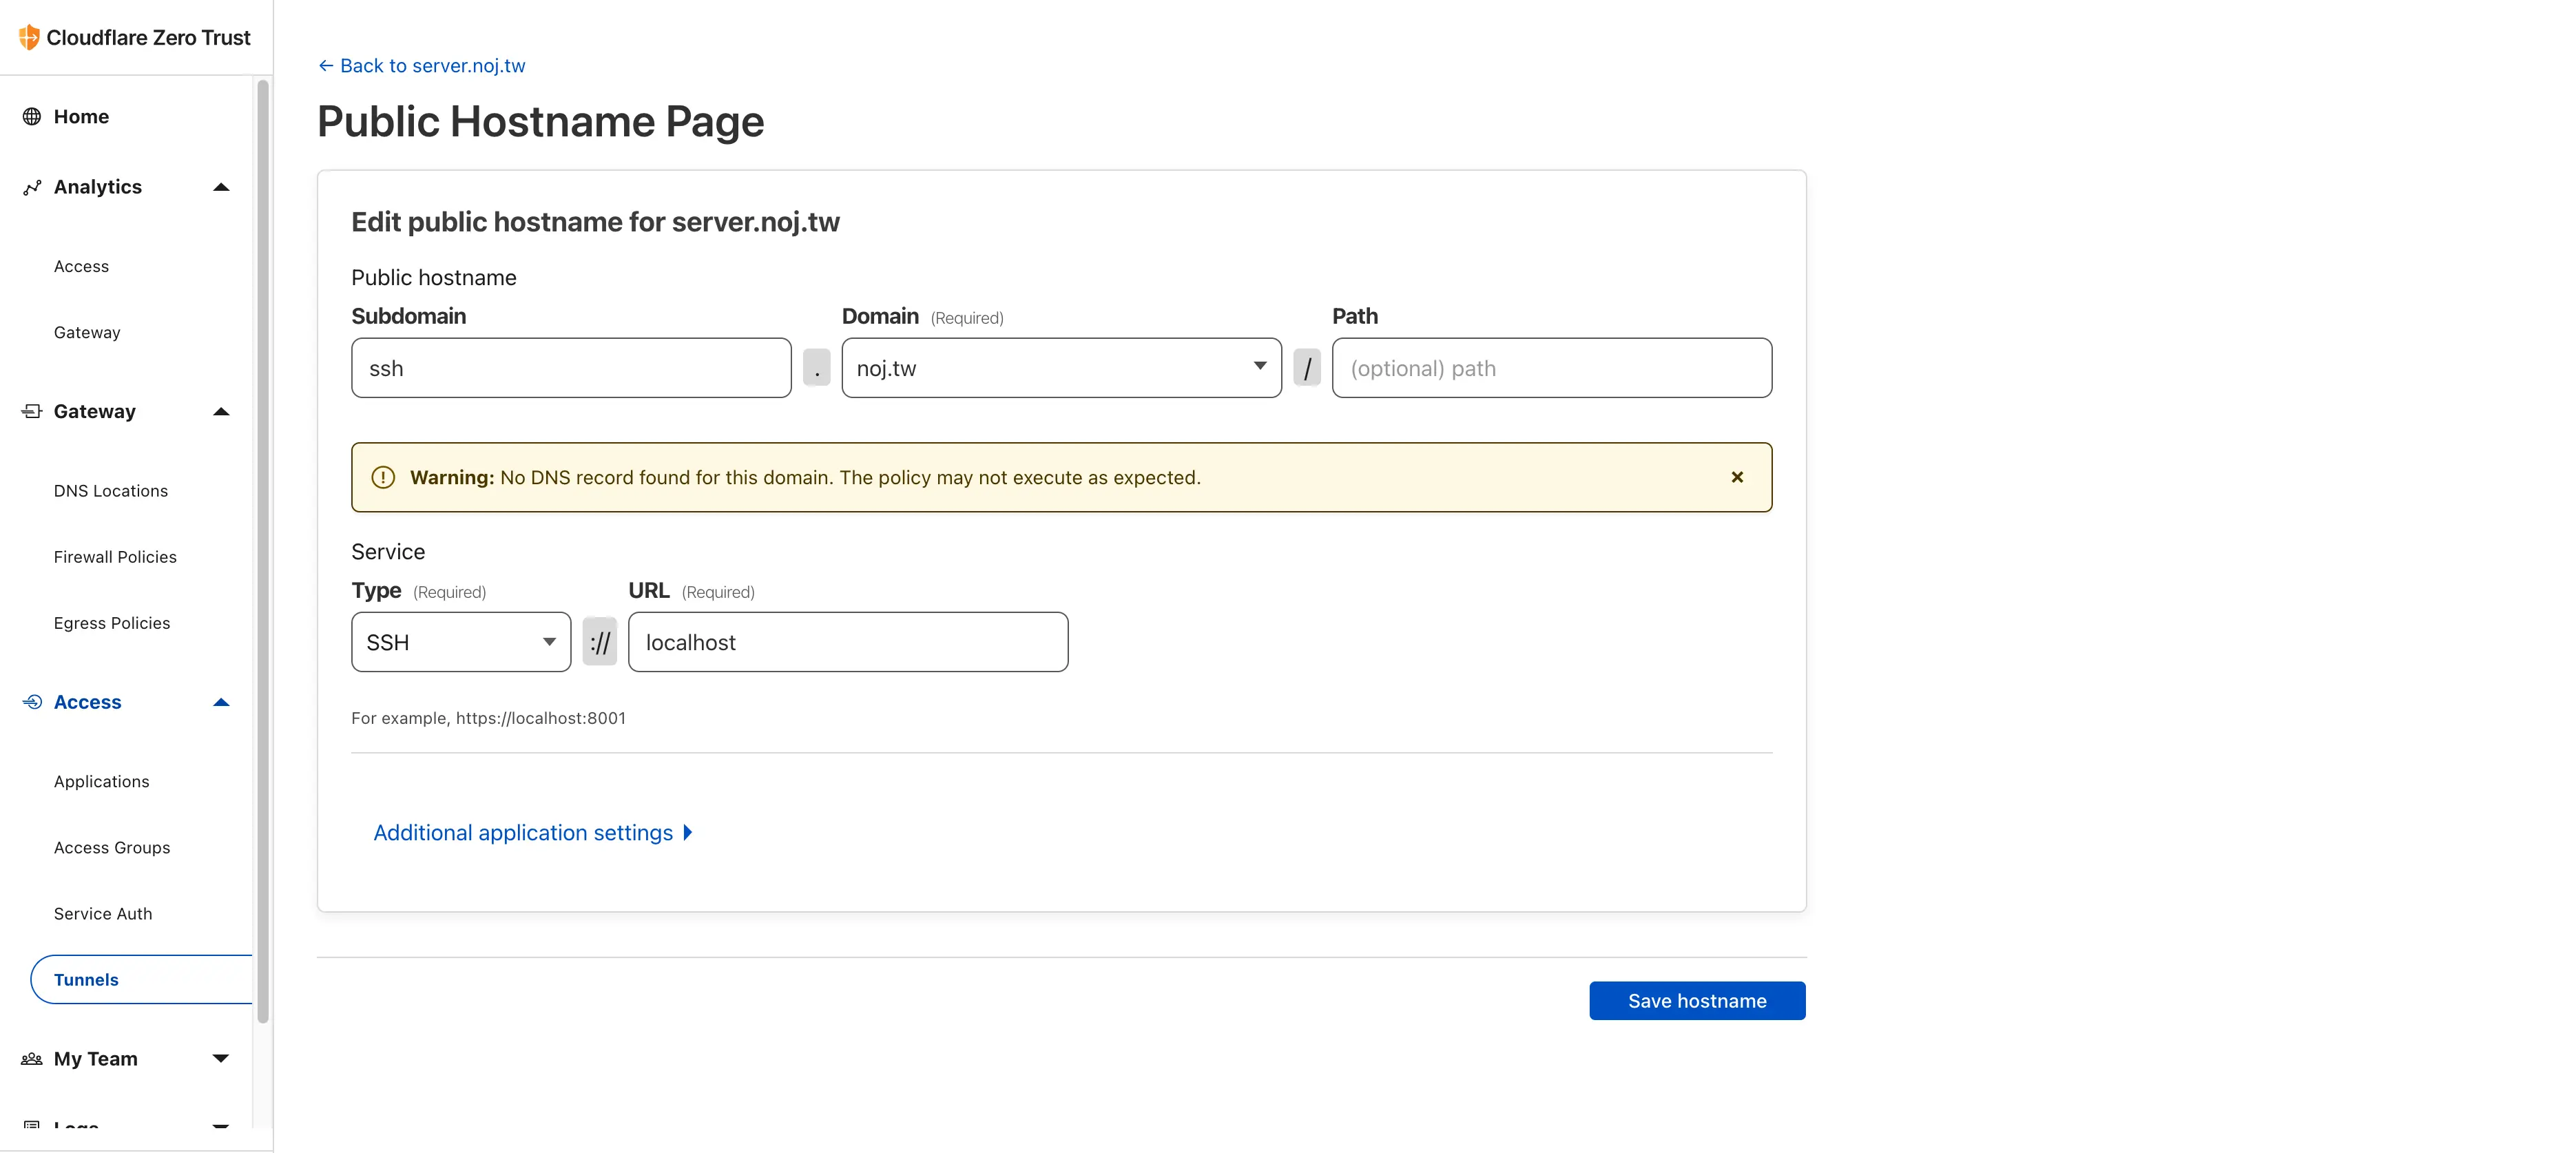Click the Cloudflare Zero Trust logo icon
The width and height of the screenshot is (2576, 1153).
click(x=29, y=37)
